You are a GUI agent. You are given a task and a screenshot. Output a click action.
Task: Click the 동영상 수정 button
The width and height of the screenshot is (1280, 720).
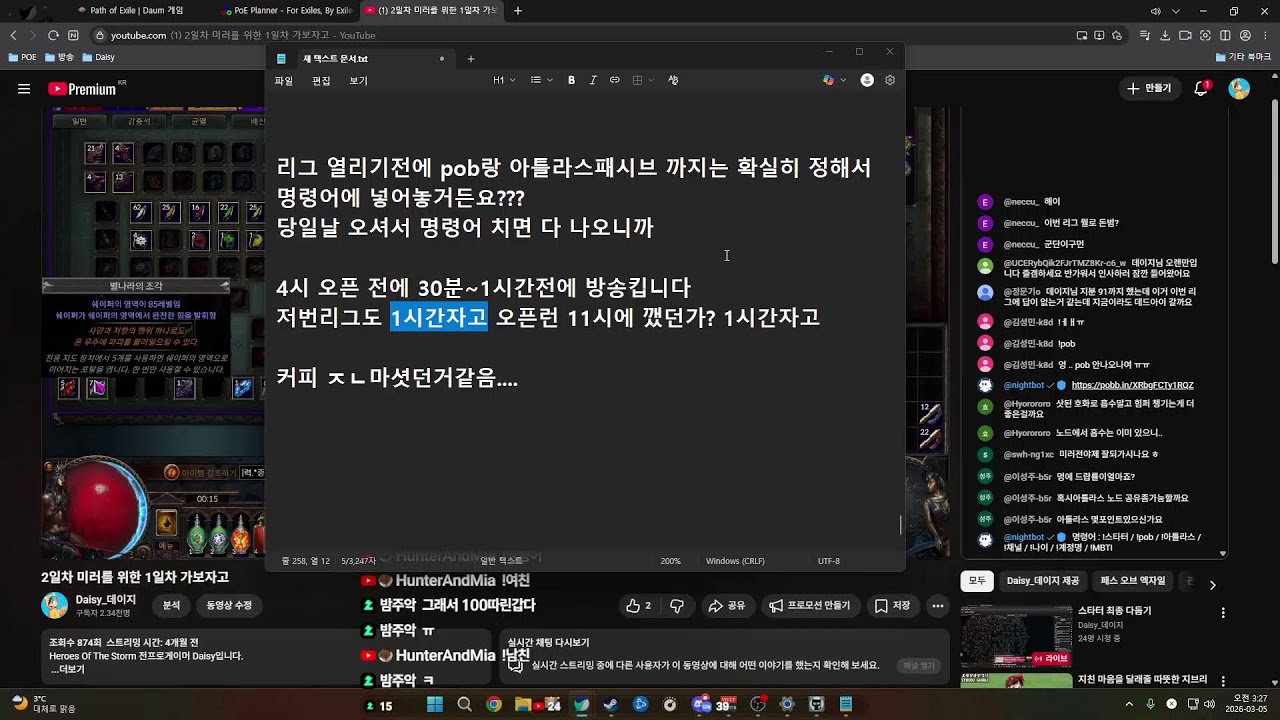click(229, 605)
